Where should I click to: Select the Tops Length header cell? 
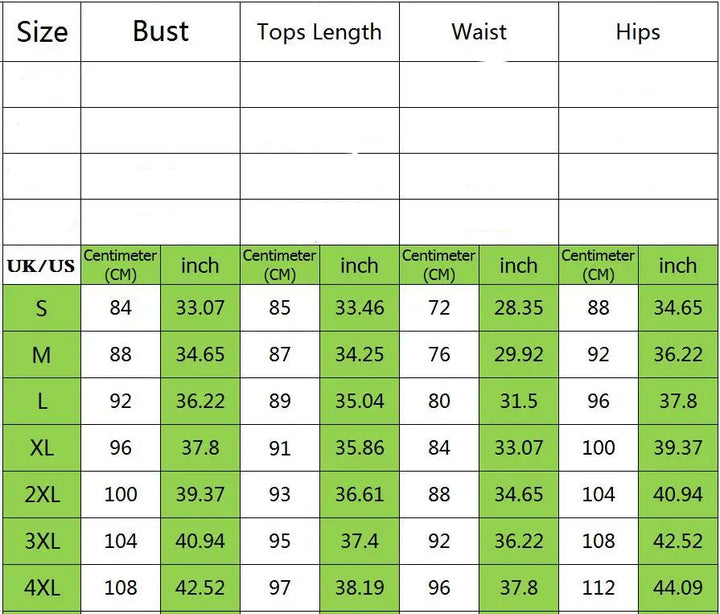(x=319, y=32)
